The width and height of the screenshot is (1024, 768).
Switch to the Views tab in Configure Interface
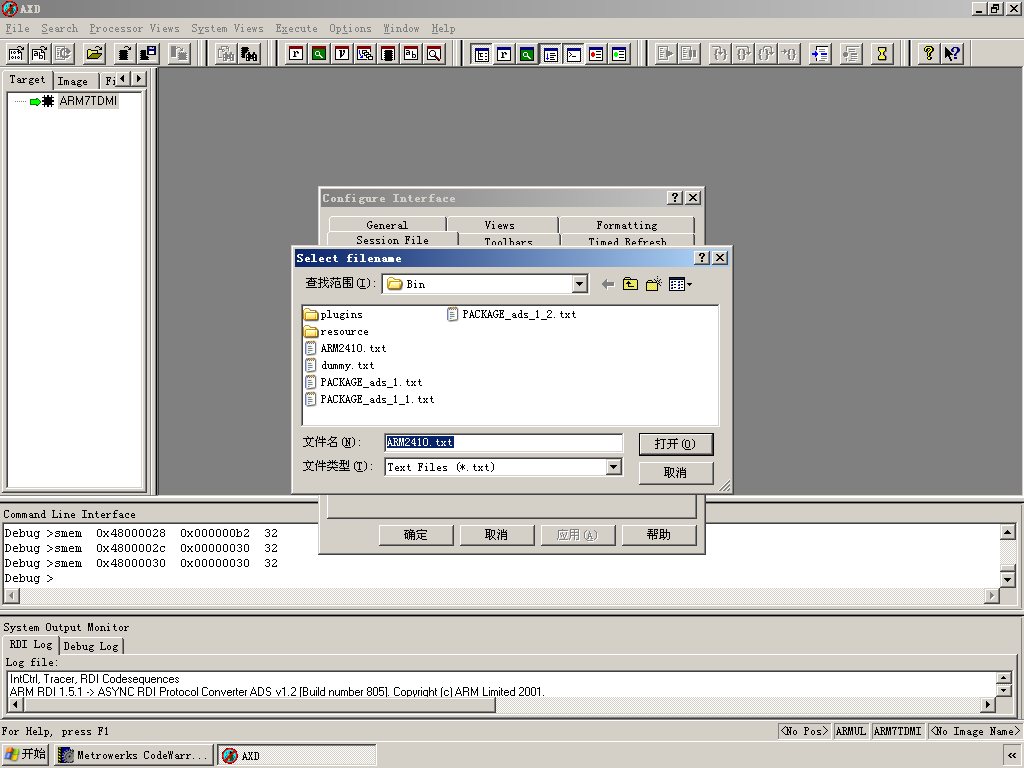click(500, 225)
